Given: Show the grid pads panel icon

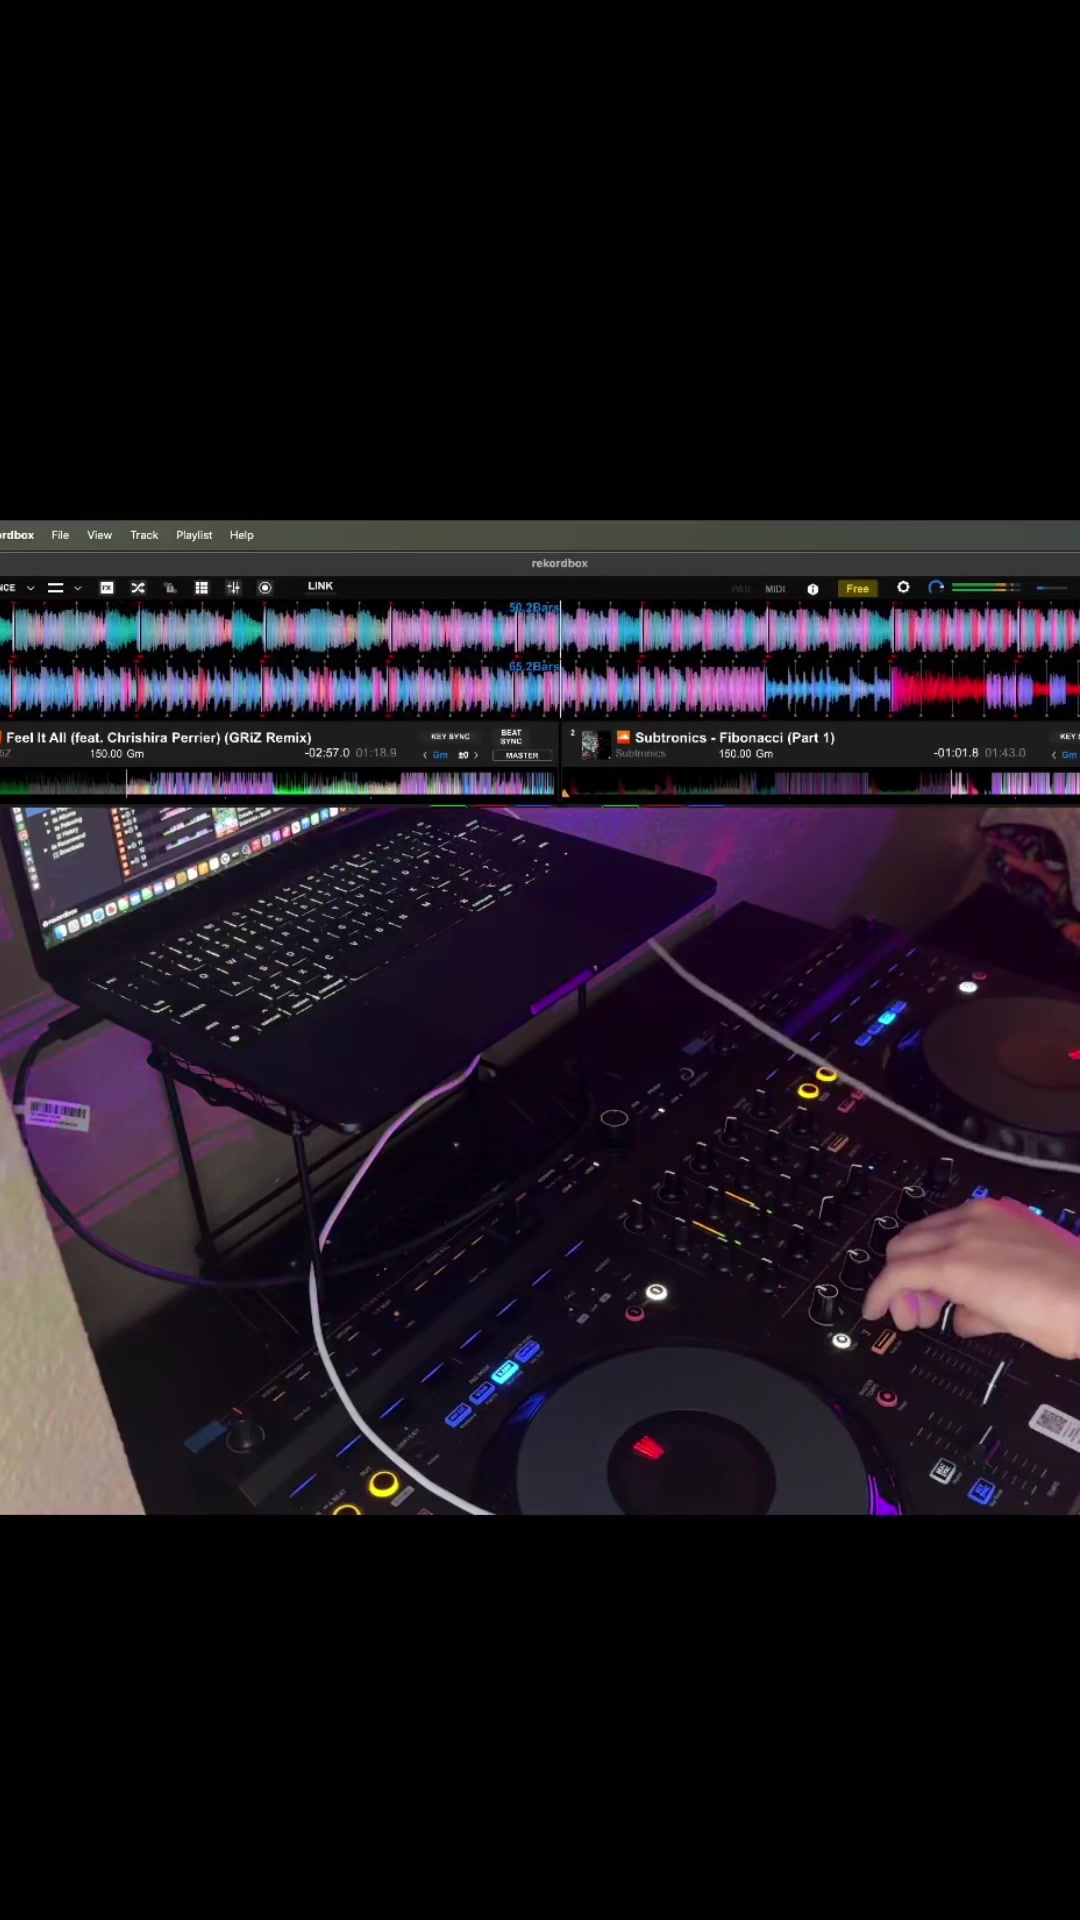Looking at the screenshot, I should 201,588.
